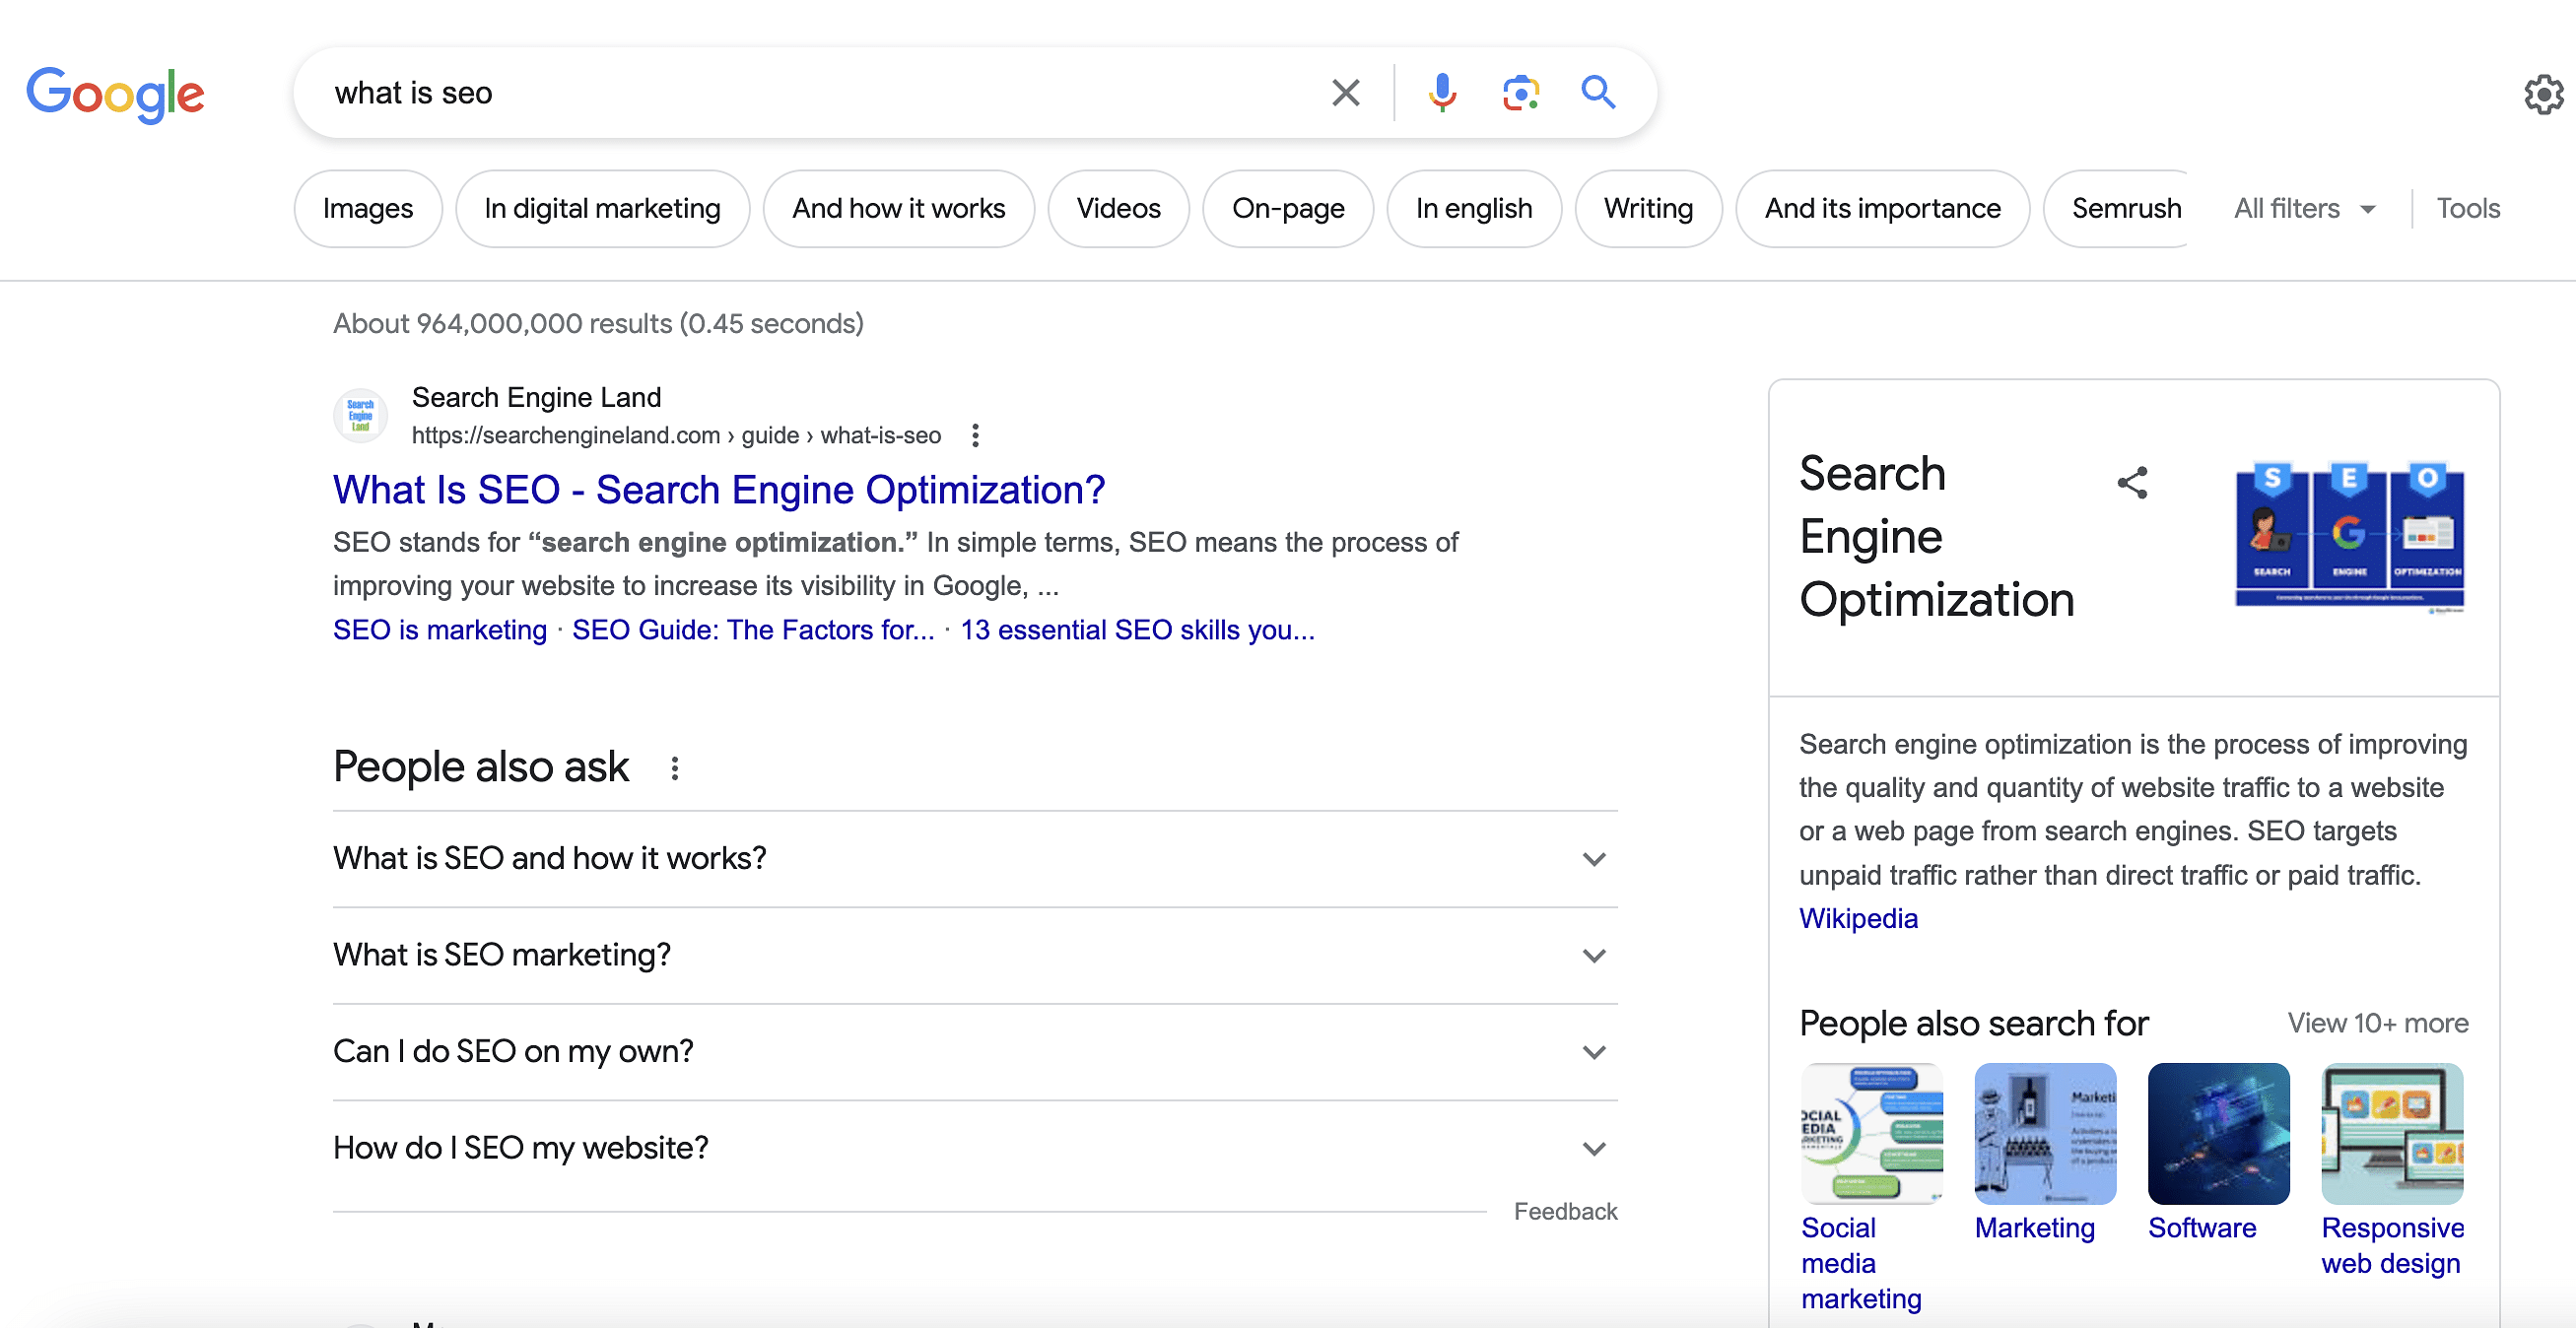Click the About 964,000,000 results text
The width and height of the screenshot is (2576, 1328).
click(x=598, y=323)
